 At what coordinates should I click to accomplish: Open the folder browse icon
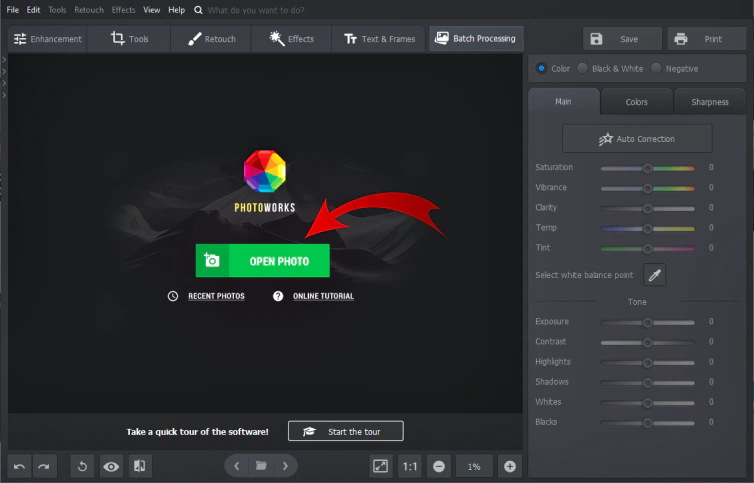click(x=261, y=466)
